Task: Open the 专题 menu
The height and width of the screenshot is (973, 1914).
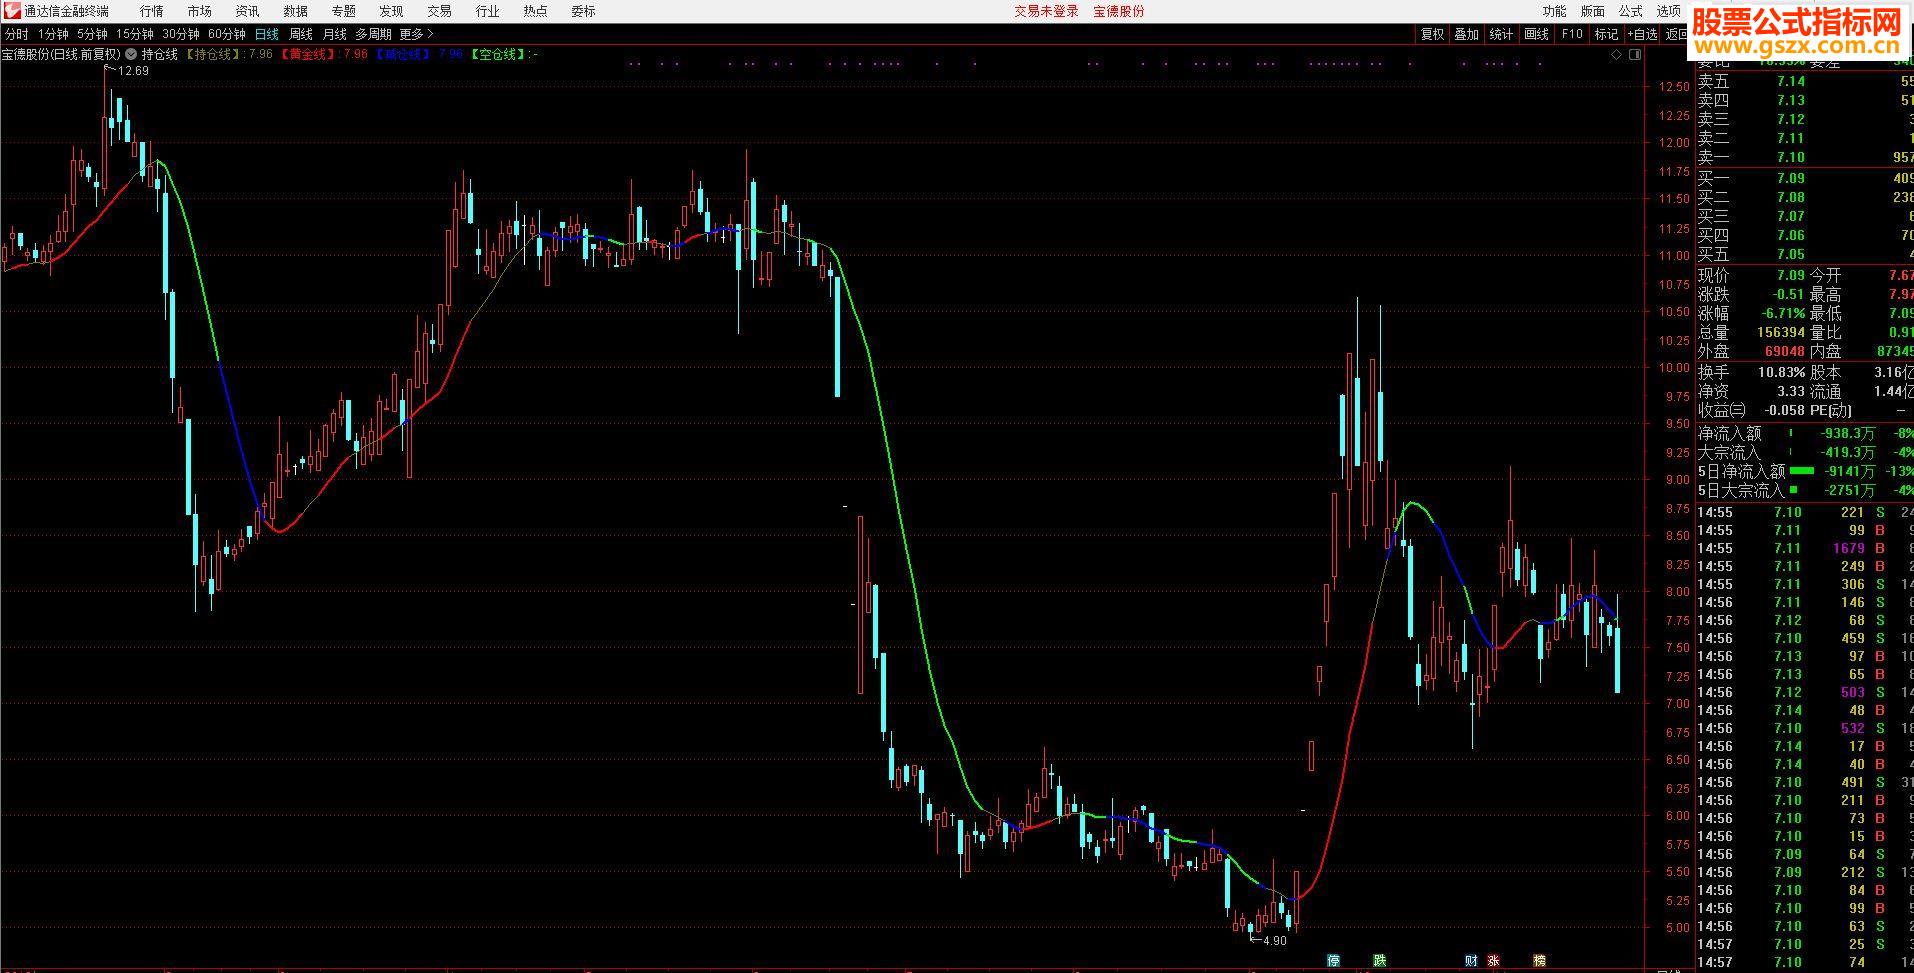Action: click(x=344, y=11)
